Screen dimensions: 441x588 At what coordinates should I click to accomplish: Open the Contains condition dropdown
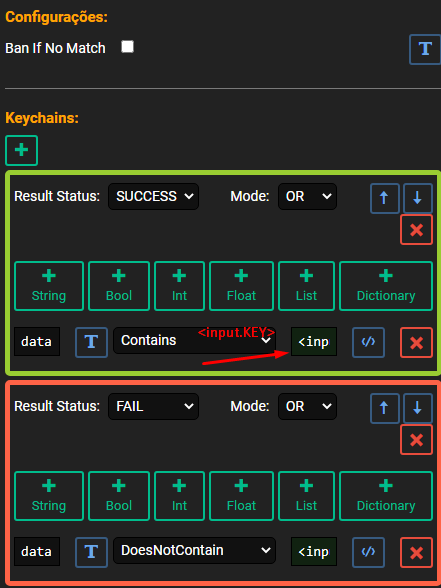click(194, 340)
